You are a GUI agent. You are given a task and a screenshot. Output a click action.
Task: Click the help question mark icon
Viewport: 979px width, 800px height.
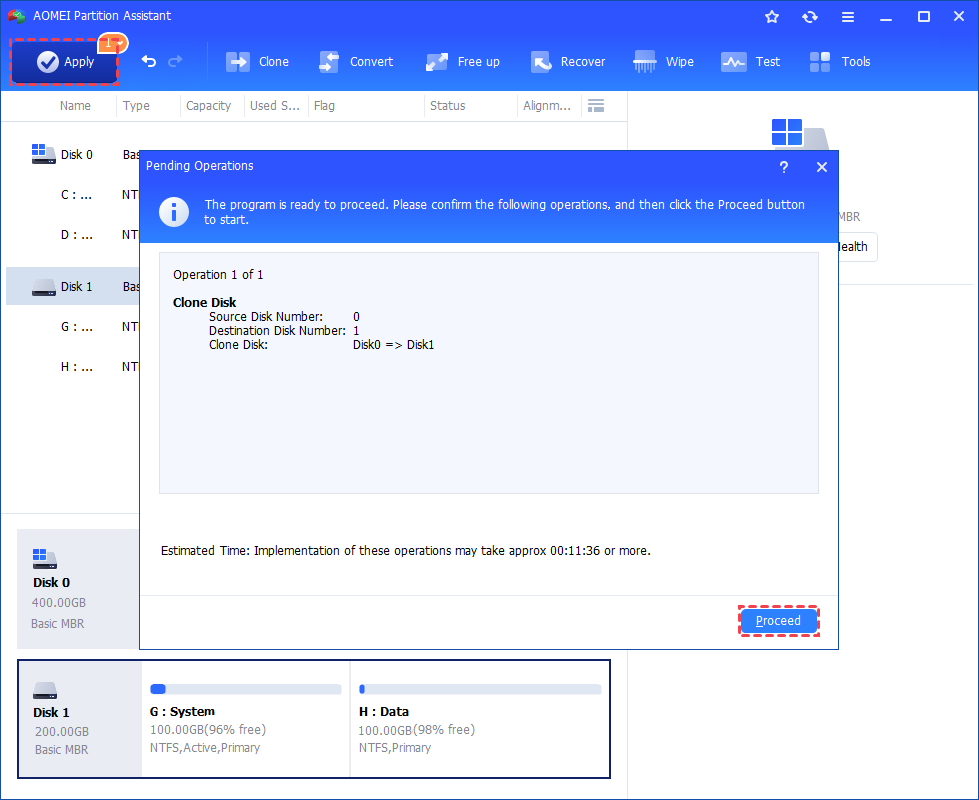pos(784,167)
